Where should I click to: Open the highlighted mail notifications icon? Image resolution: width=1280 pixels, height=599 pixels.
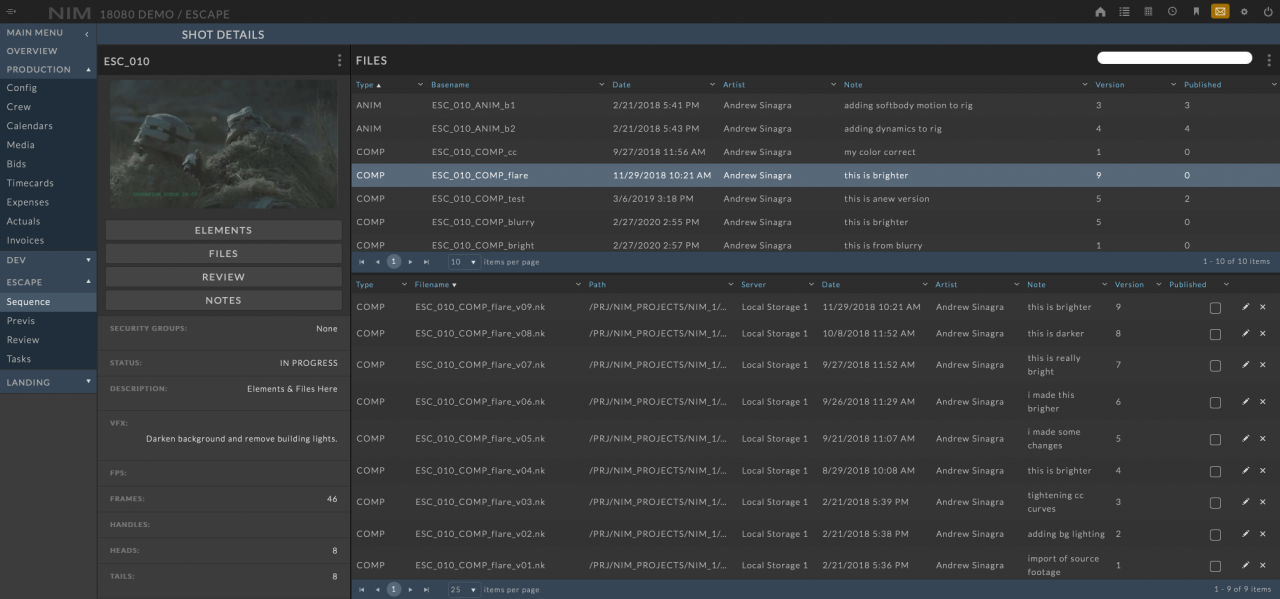[1220, 12]
